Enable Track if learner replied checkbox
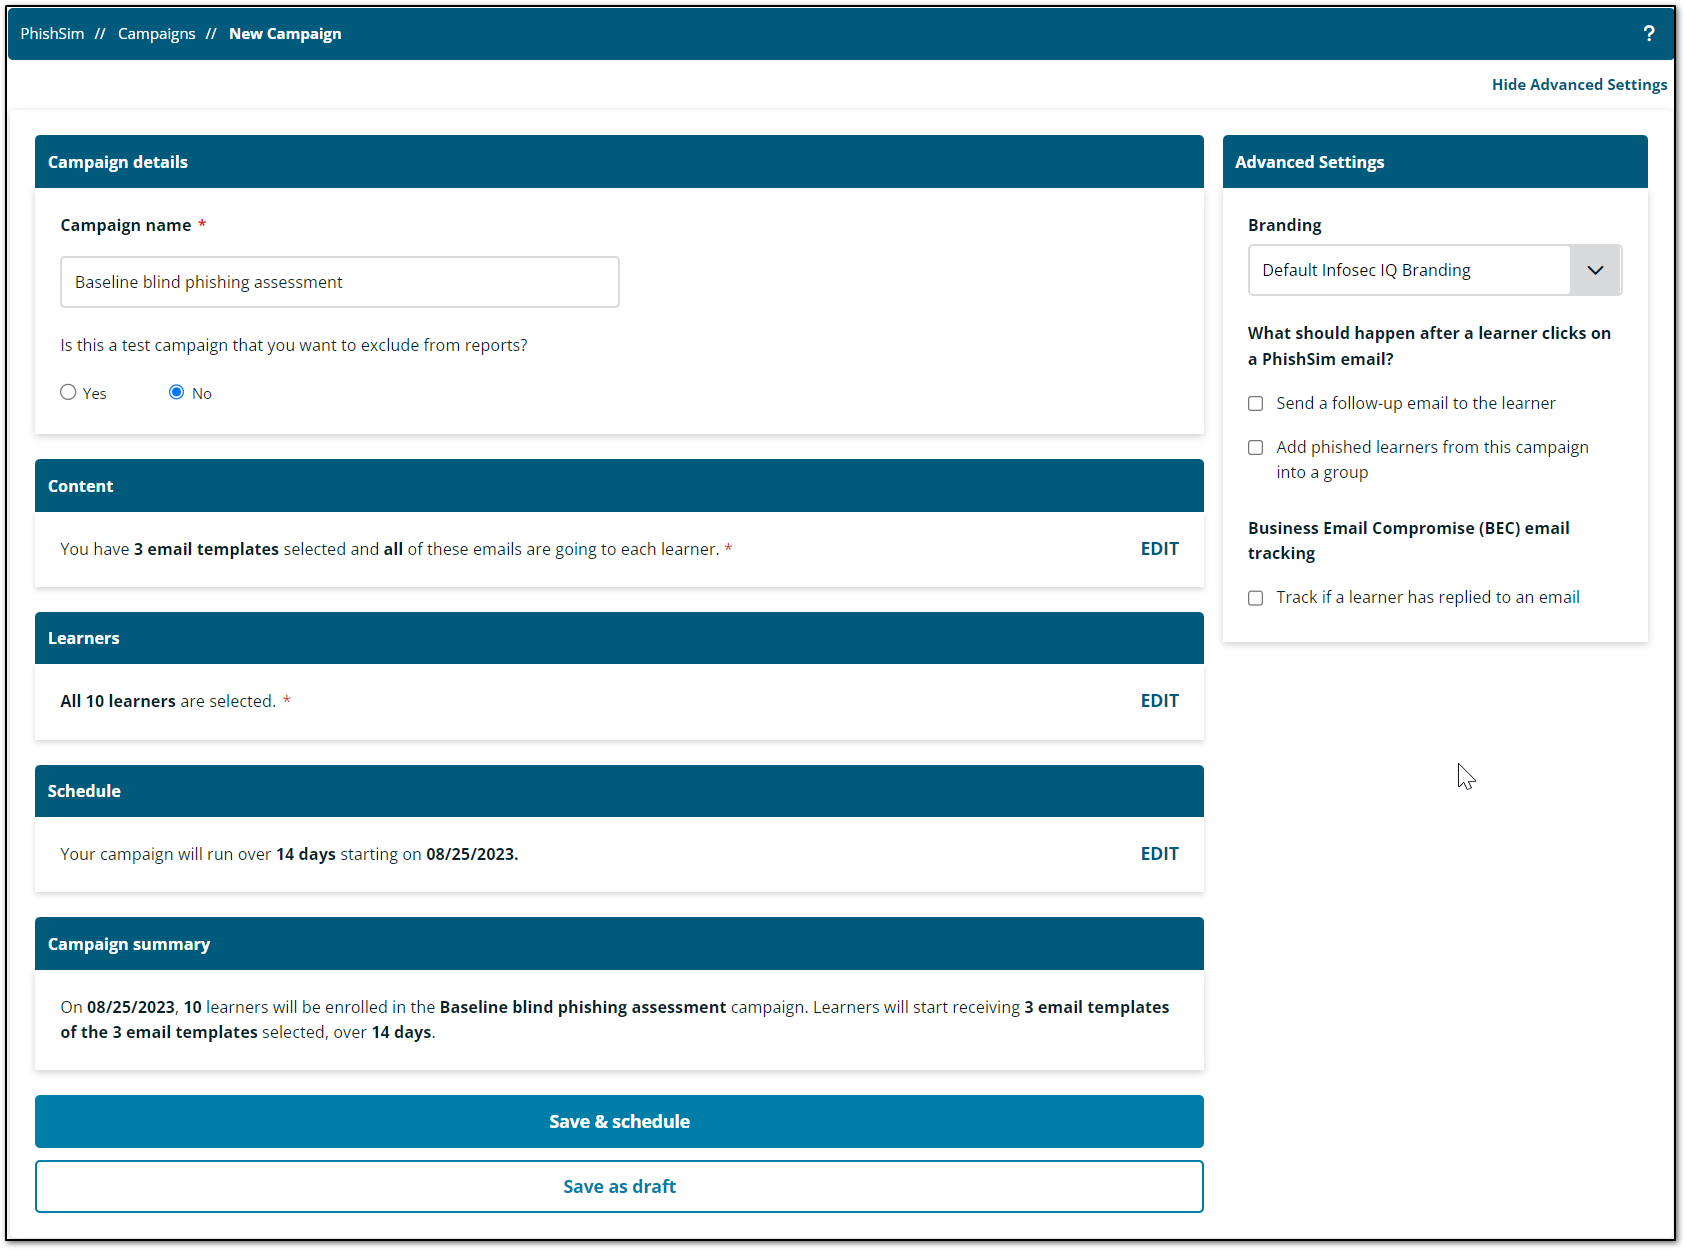The width and height of the screenshot is (1685, 1250). click(1256, 598)
